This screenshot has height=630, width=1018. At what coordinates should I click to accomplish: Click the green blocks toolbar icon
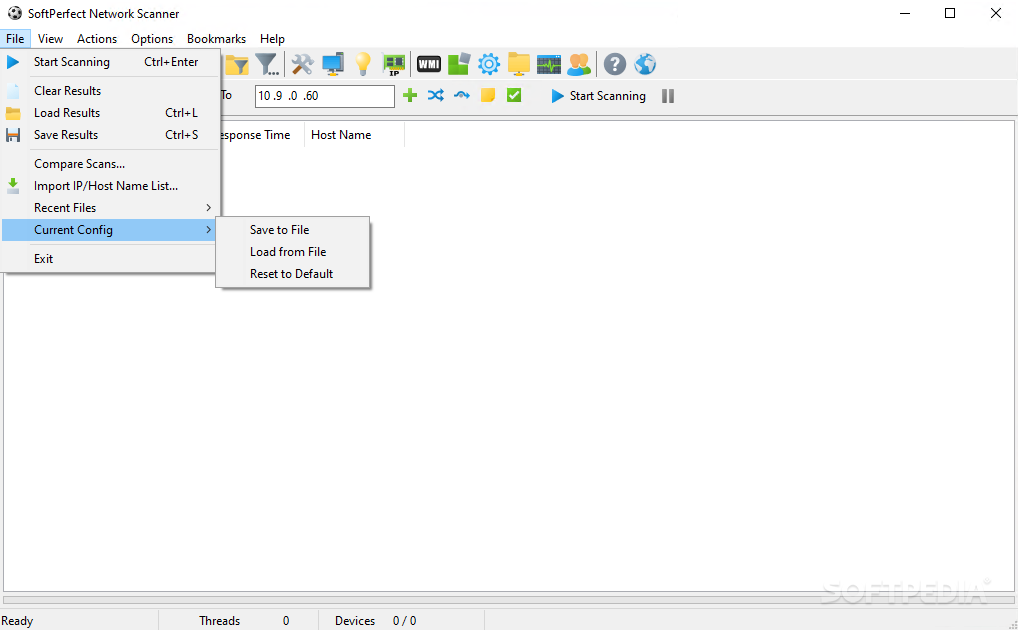pyautogui.click(x=459, y=64)
